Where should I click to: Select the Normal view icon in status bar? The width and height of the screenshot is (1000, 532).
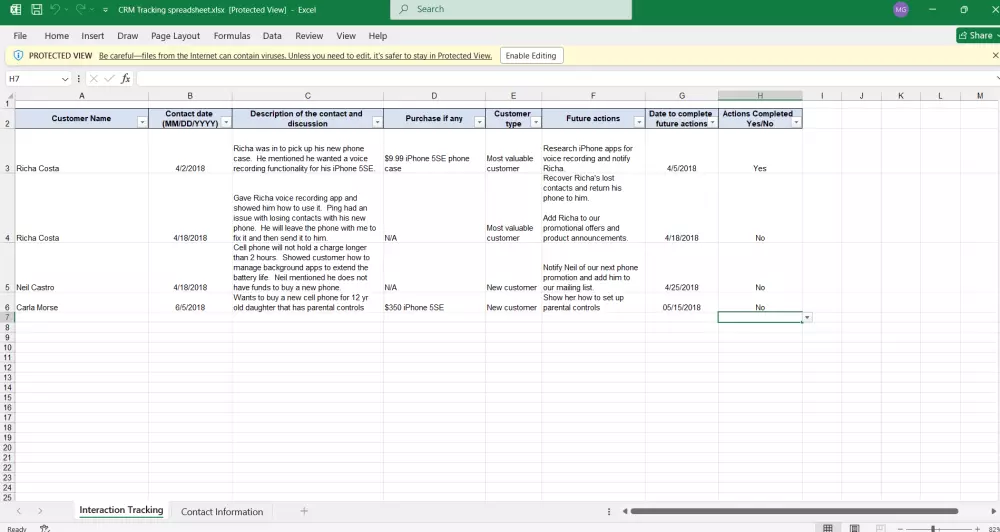(x=827, y=528)
